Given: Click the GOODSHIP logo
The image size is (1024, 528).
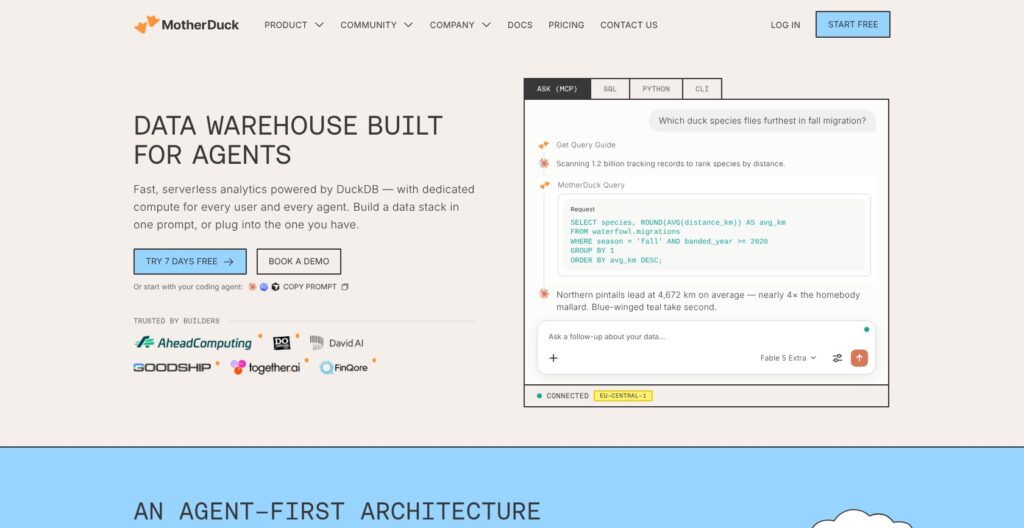Looking at the screenshot, I should 172,368.
